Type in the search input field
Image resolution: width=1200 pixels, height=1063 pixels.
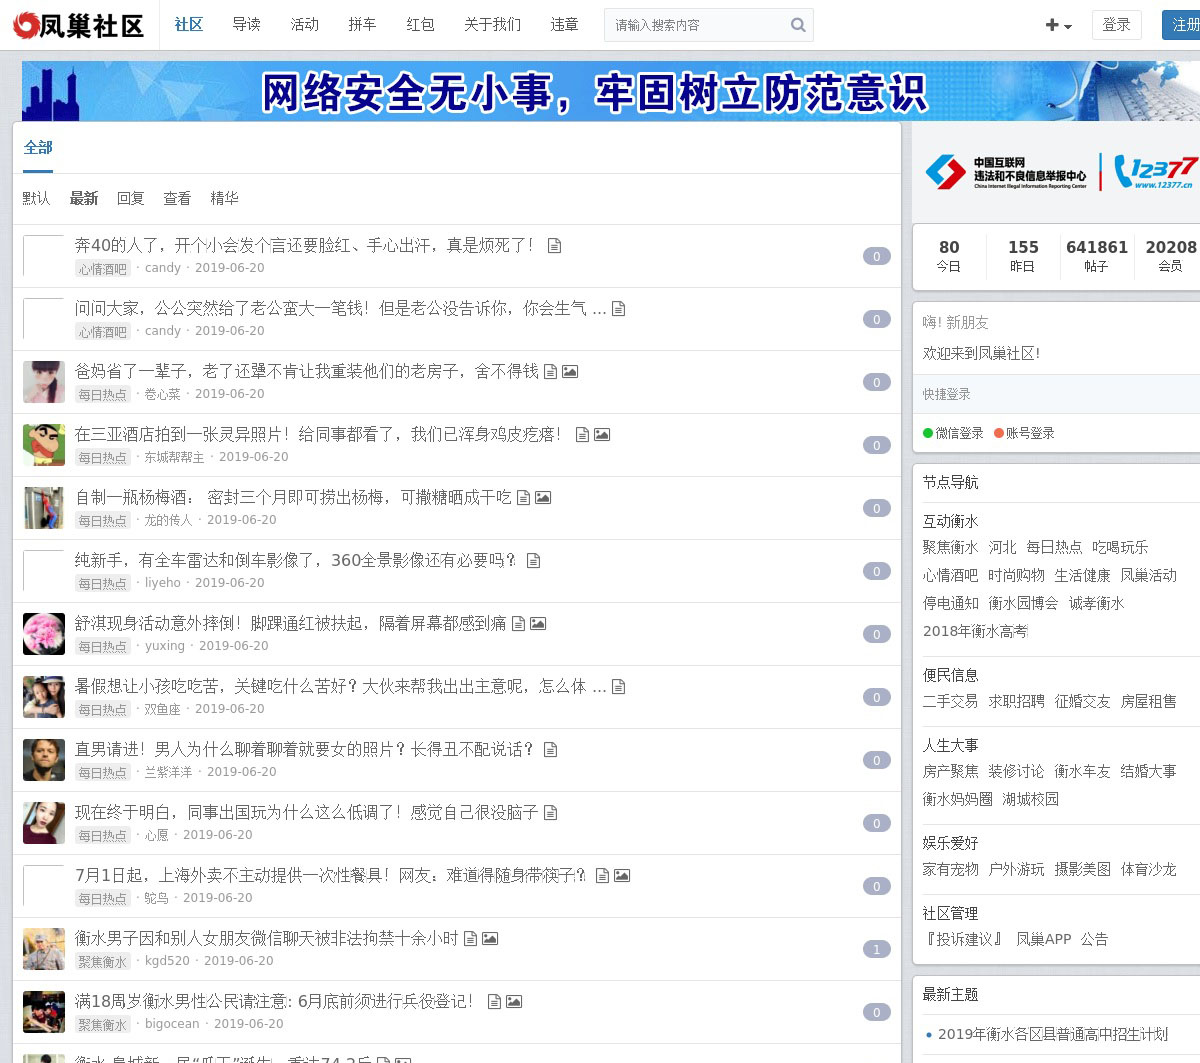[695, 25]
